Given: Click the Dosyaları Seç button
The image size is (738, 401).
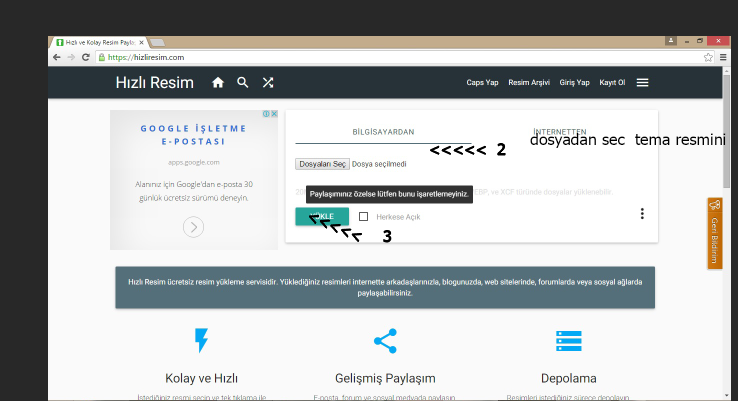Looking at the screenshot, I should click(x=322, y=163).
